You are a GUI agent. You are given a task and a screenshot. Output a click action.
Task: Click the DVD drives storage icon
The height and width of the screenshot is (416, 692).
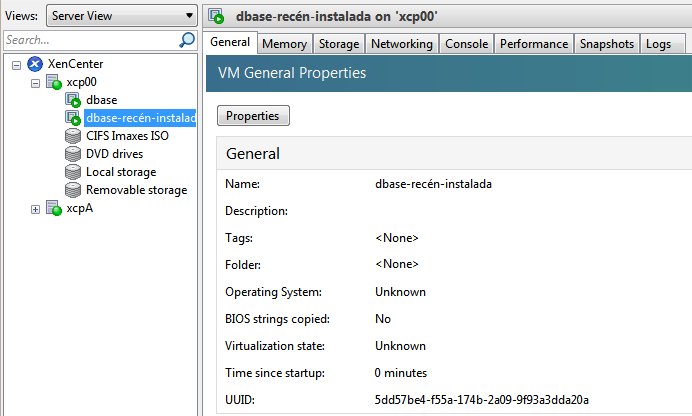[x=73, y=154]
